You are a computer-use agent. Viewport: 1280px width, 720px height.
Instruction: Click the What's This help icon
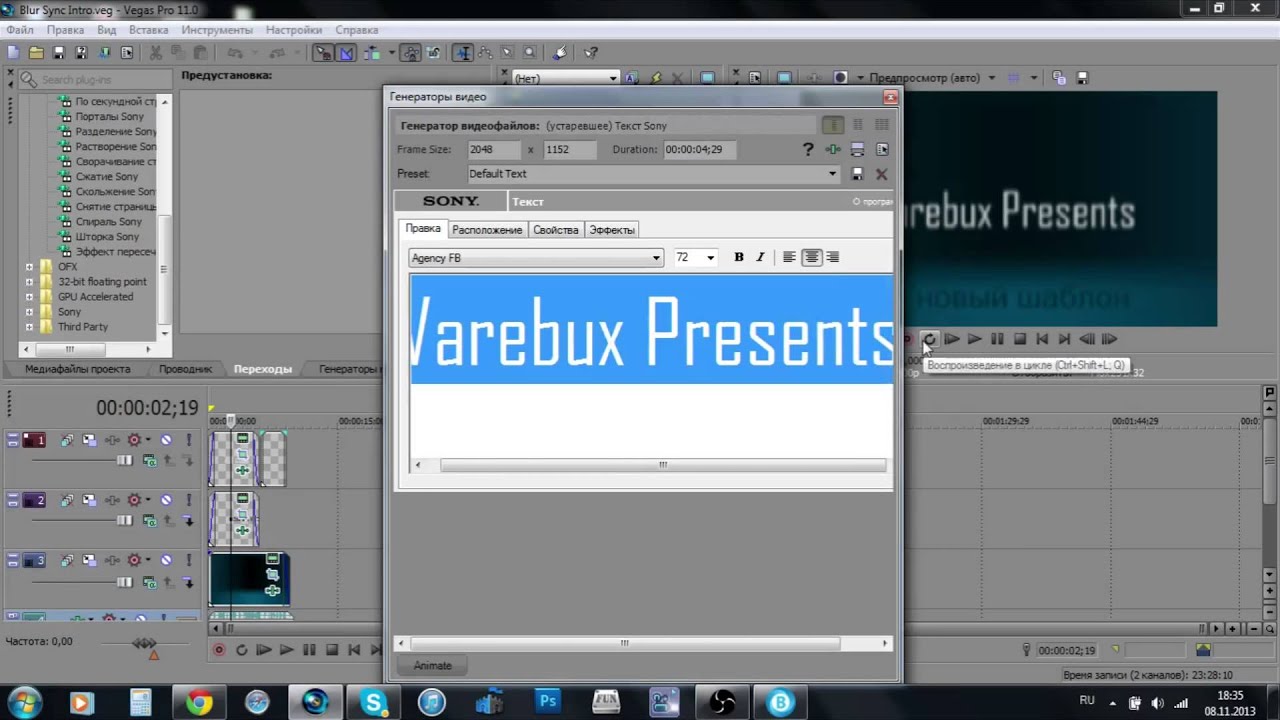pyautogui.click(x=590, y=53)
